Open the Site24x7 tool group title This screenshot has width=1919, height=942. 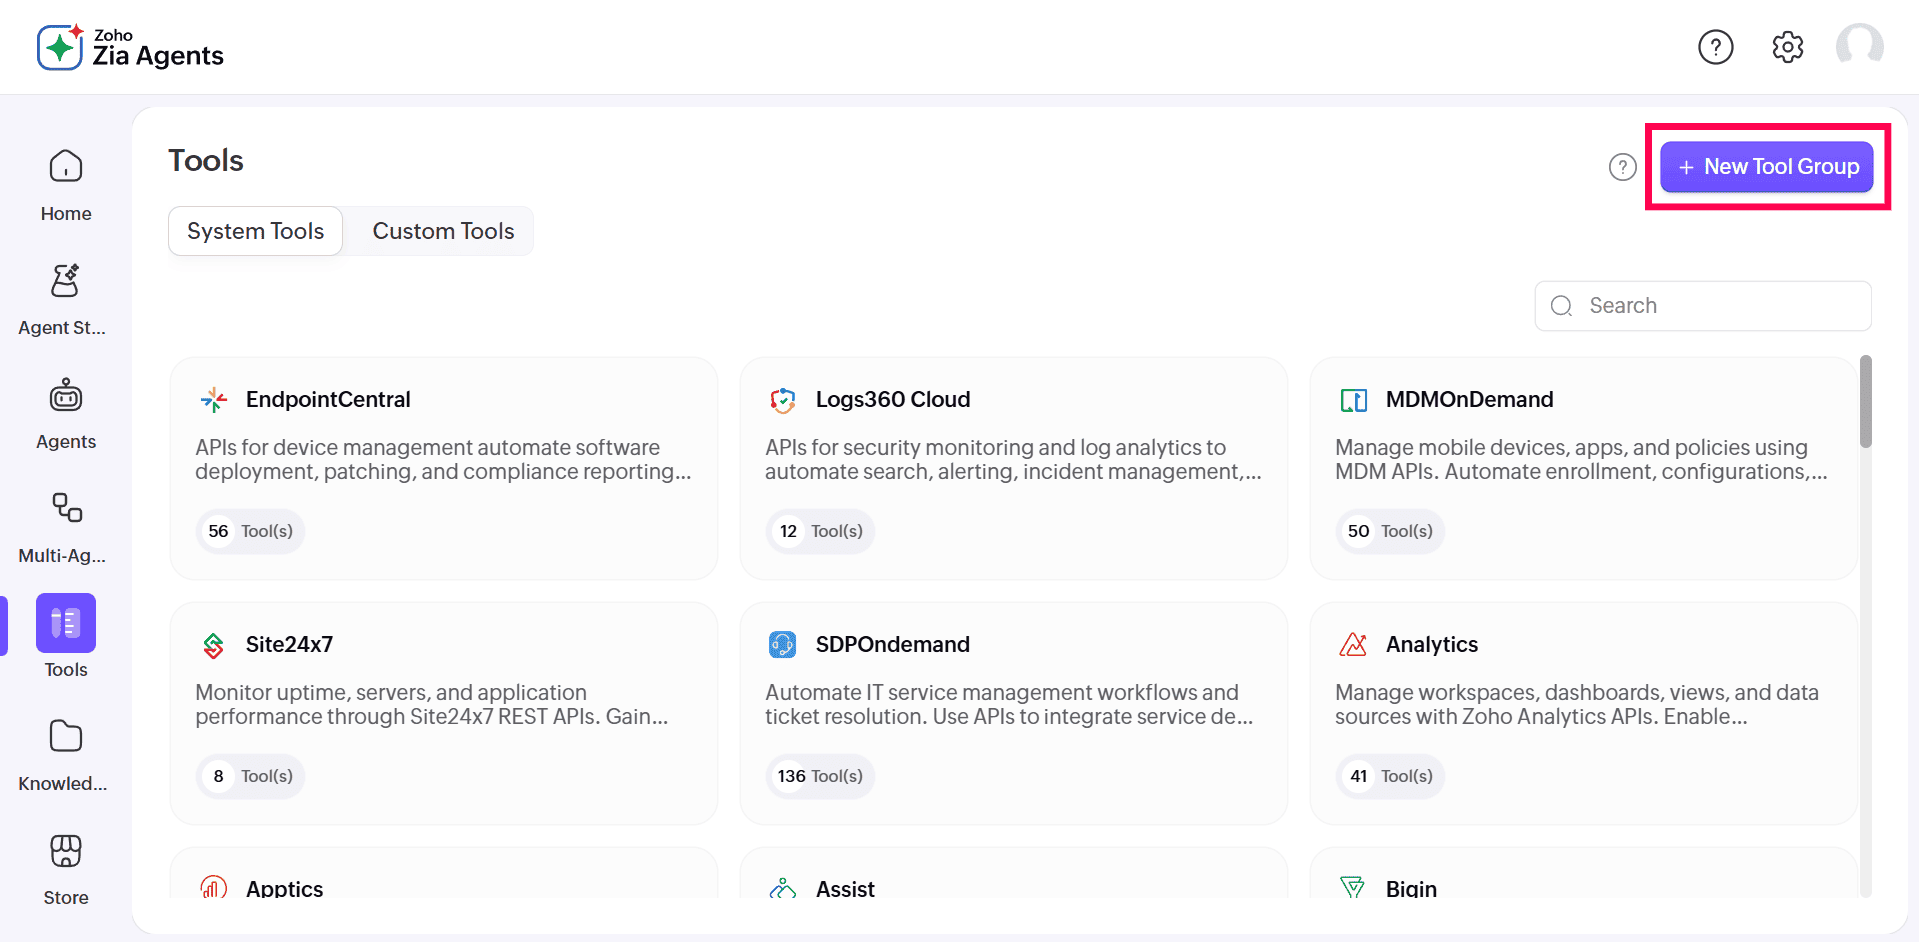point(289,645)
